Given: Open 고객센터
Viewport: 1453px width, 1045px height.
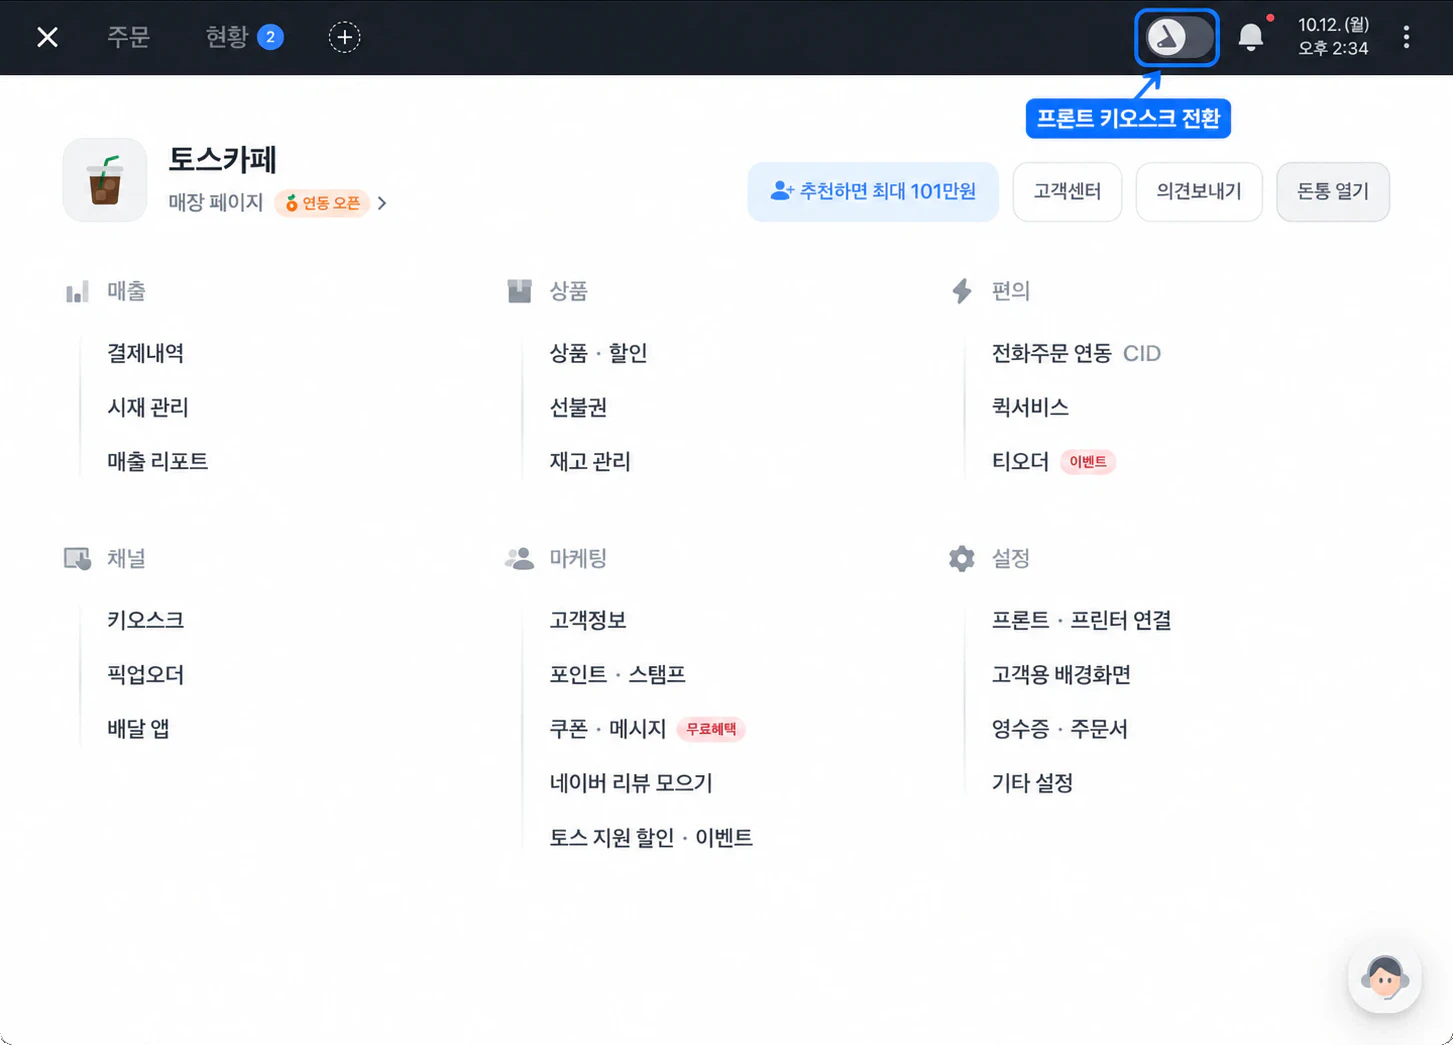Looking at the screenshot, I should (x=1067, y=191).
